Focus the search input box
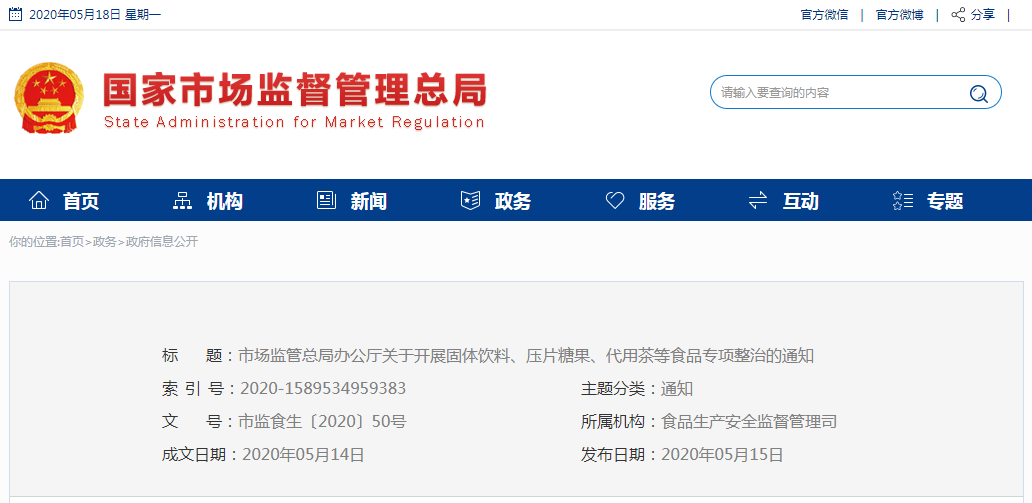The width and height of the screenshot is (1032, 503). pos(835,93)
